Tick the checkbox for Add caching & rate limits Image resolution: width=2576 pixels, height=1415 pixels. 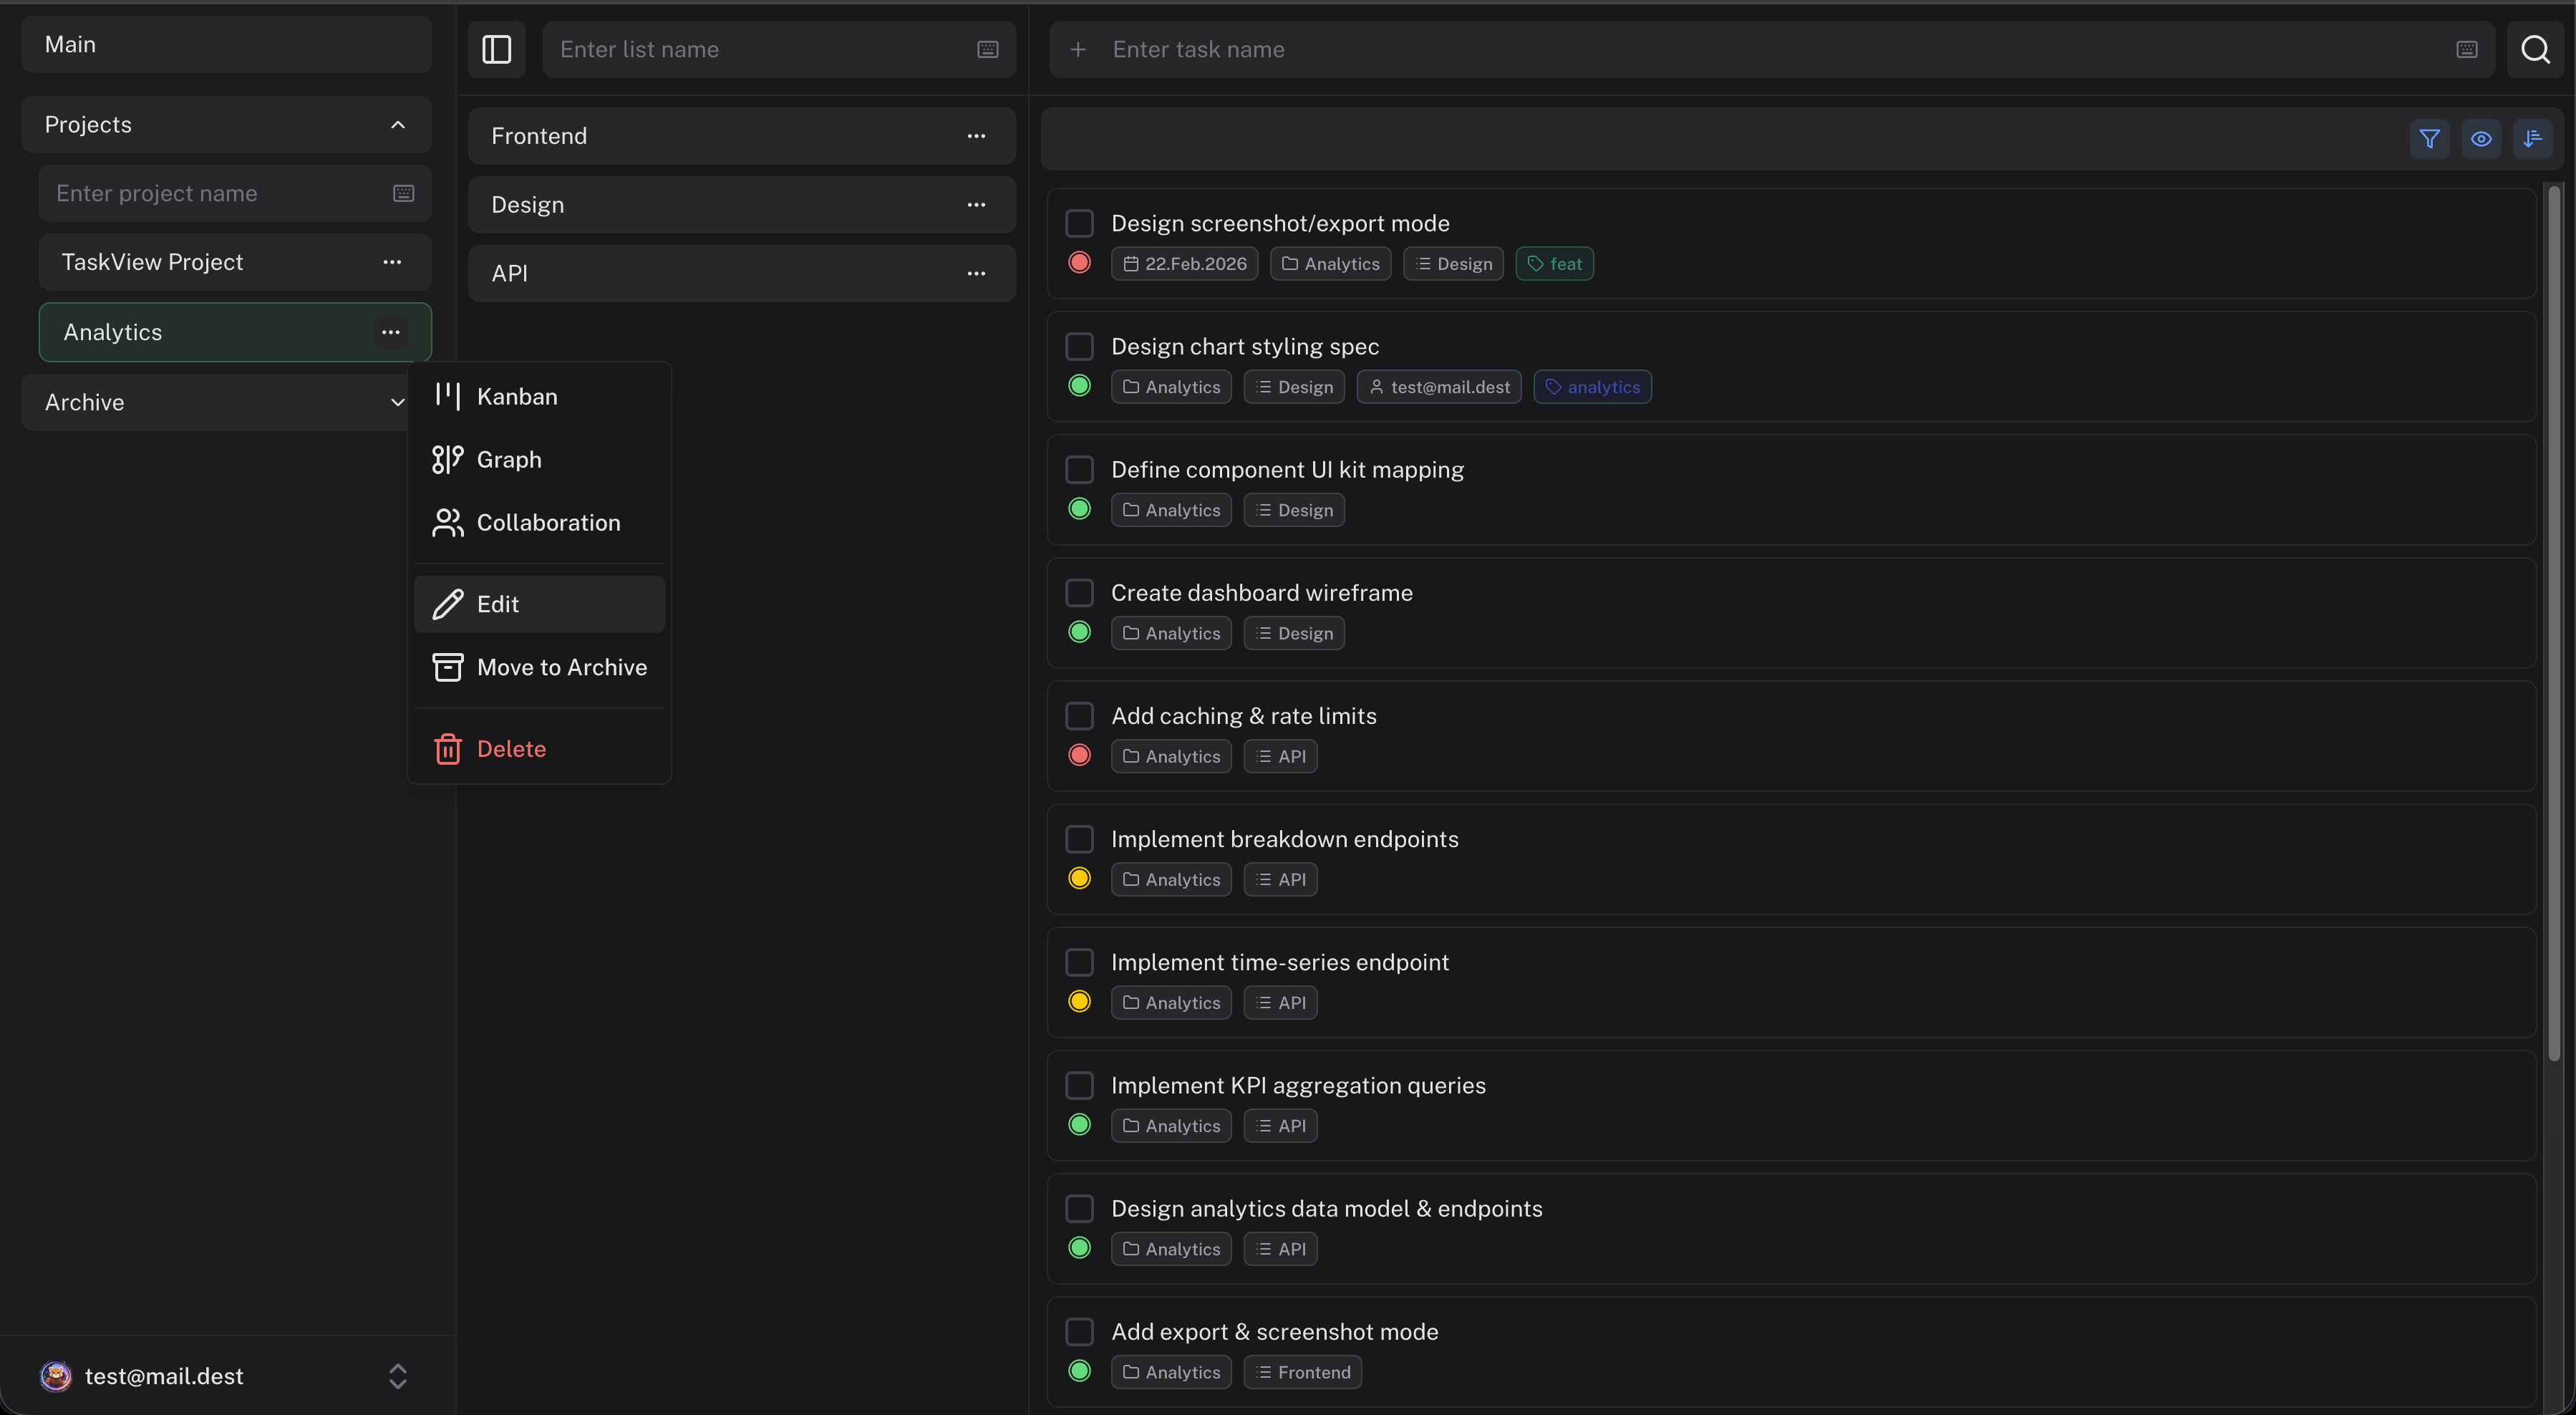[x=1080, y=715]
